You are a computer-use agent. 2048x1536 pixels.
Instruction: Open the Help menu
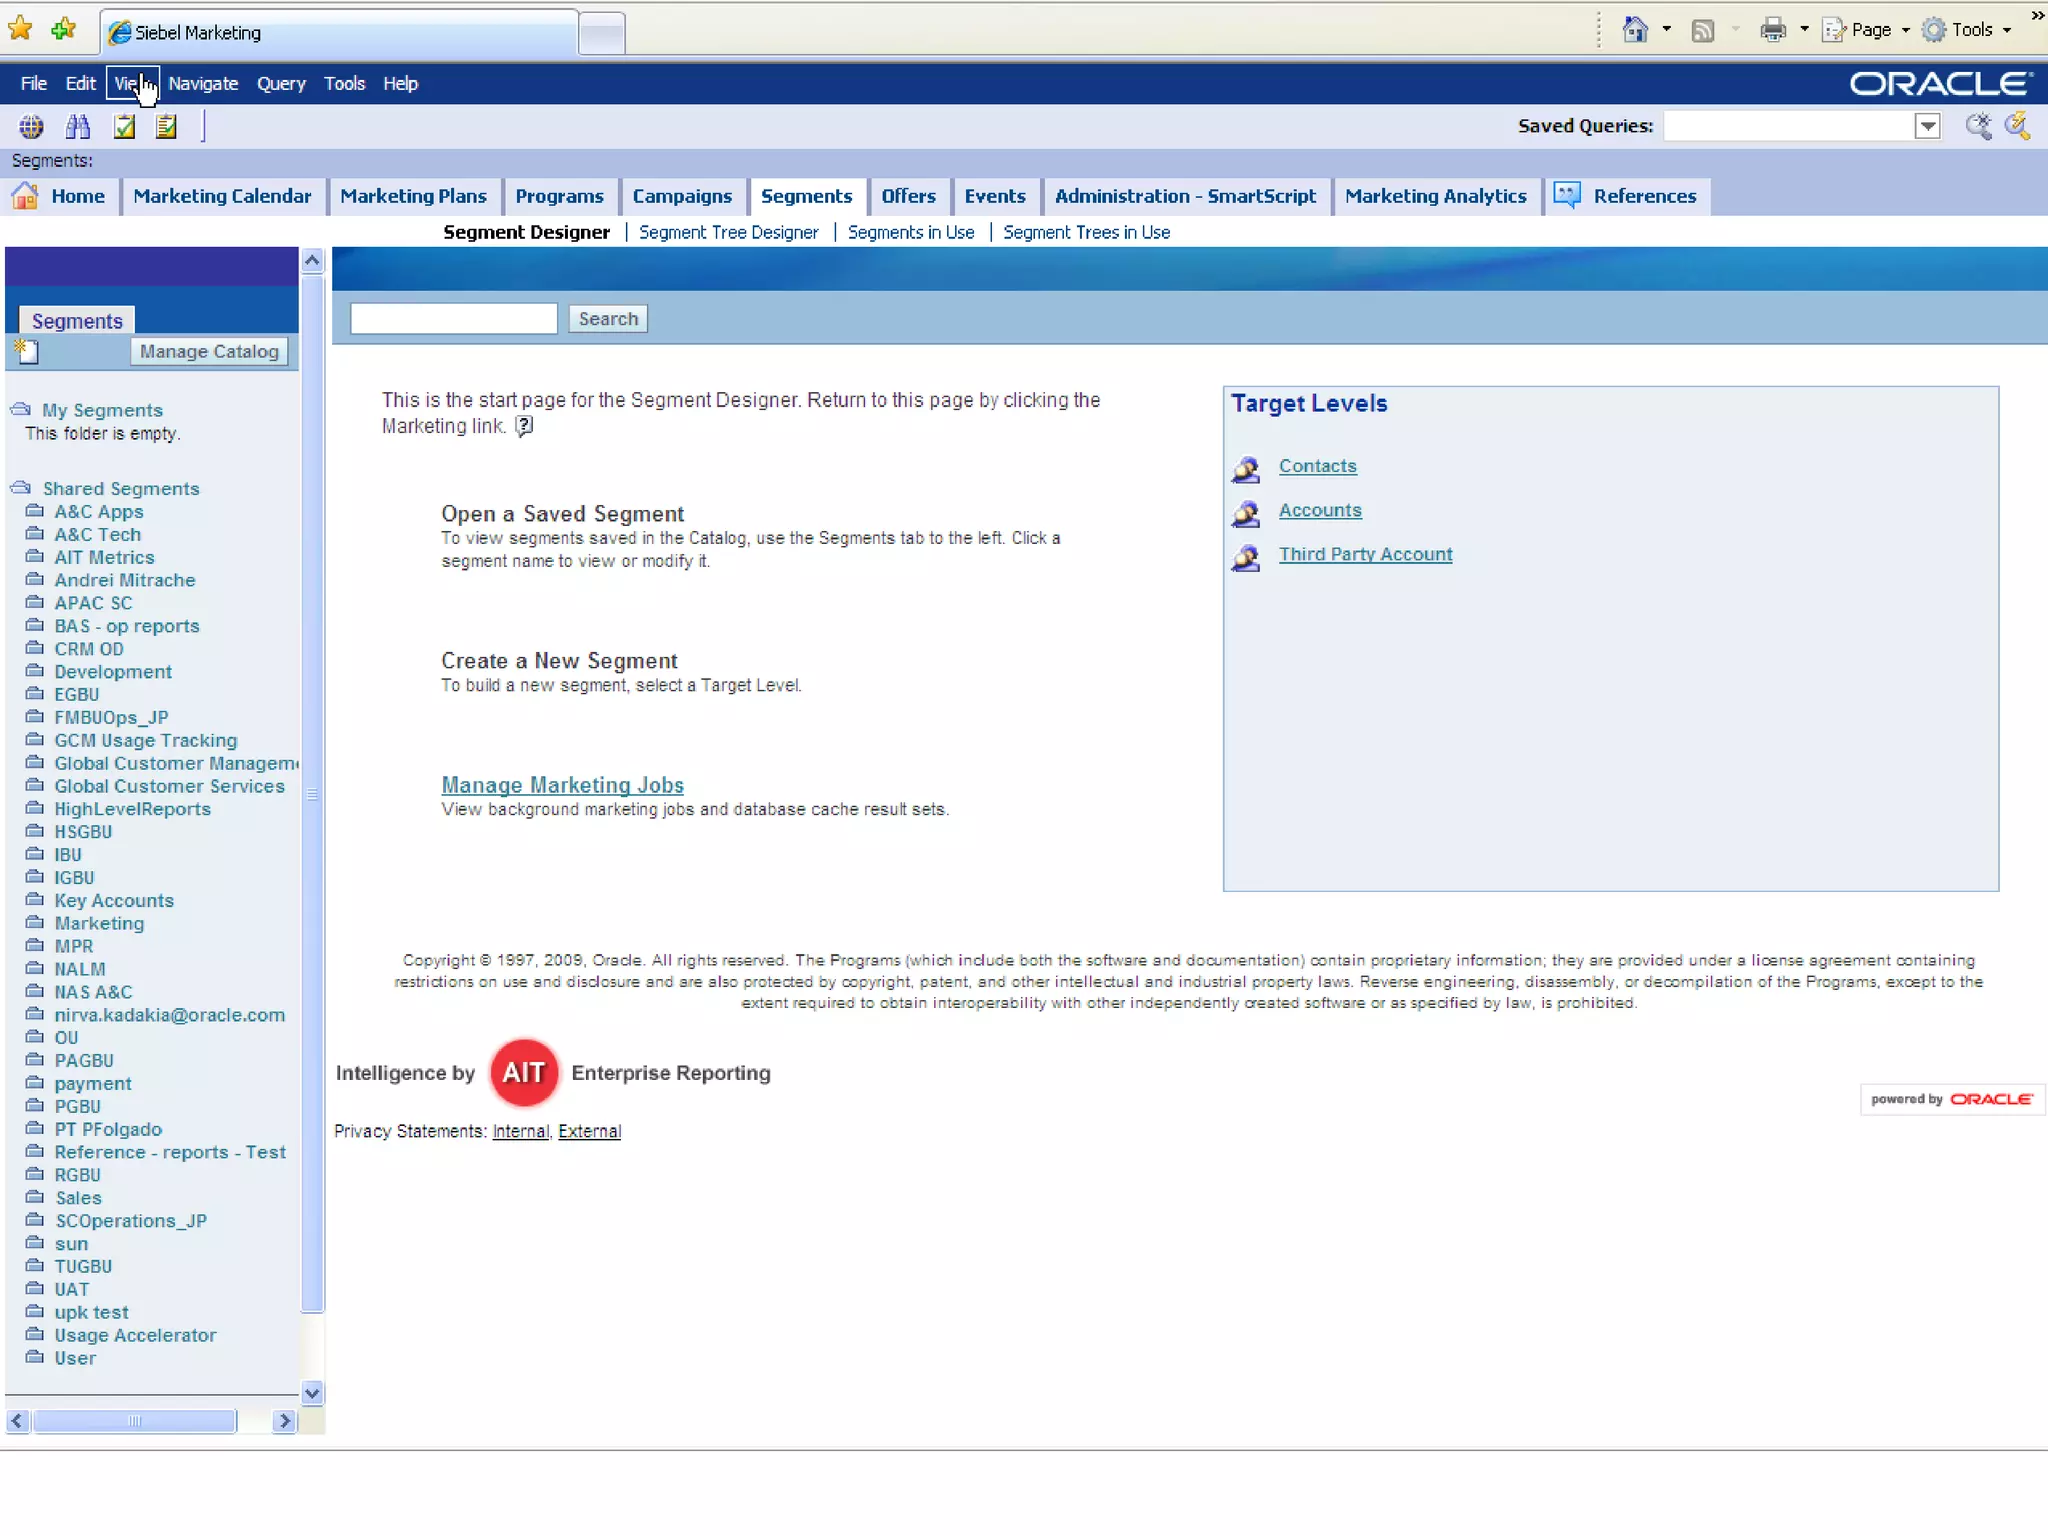[x=400, y=84]
